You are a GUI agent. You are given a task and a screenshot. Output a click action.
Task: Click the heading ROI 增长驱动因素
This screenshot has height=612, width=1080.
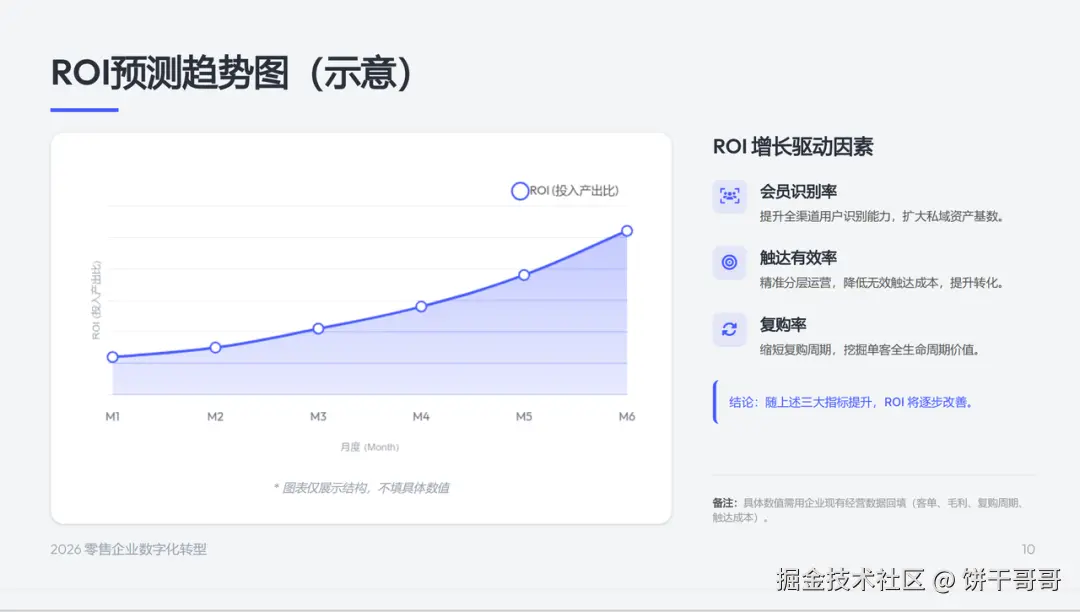point(793,147)
